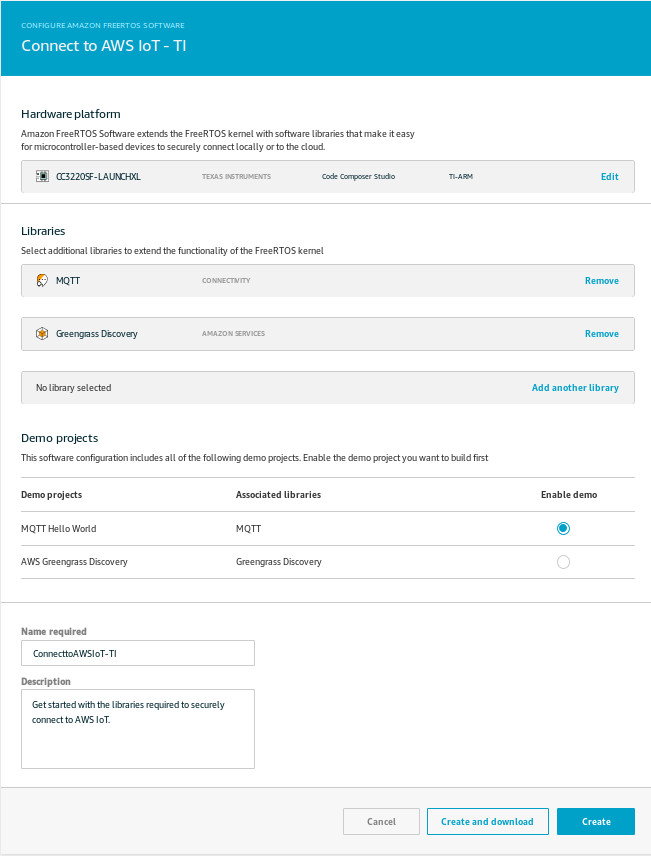Enable the MQTT Hello World demo
651x856 pixels.
563,528
